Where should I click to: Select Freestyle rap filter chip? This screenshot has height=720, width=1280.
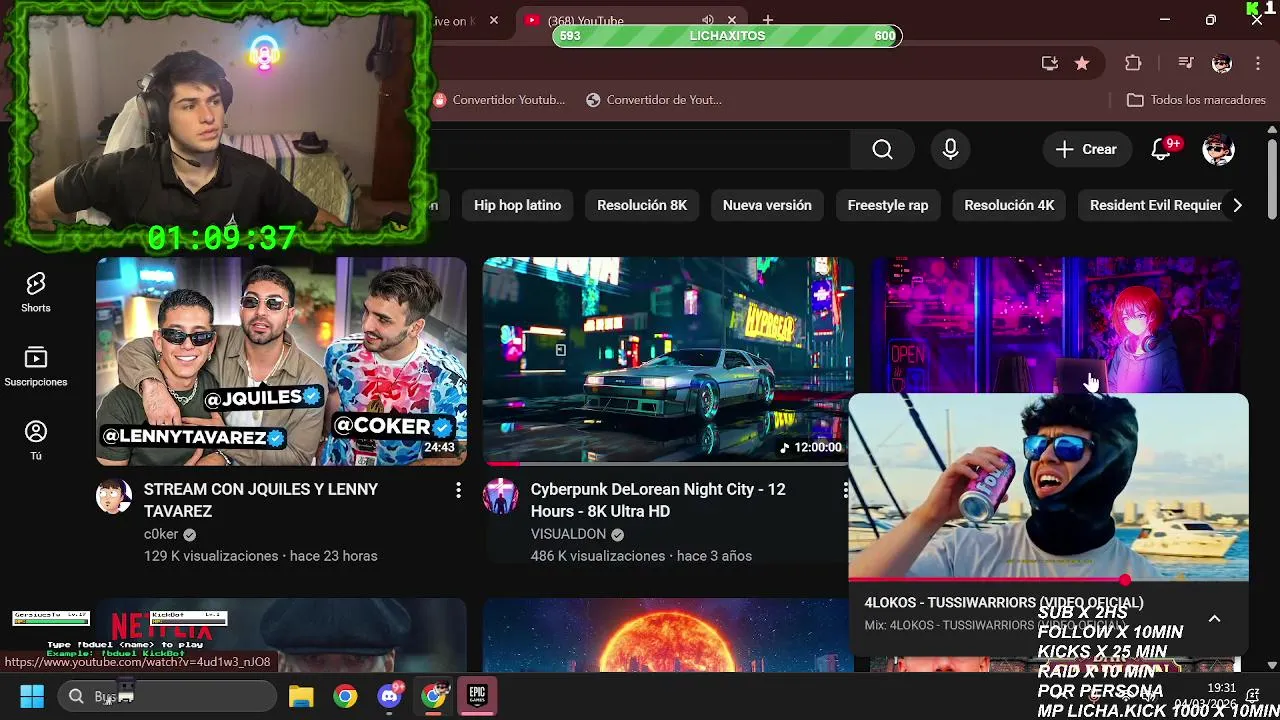(x=888, y=205)
